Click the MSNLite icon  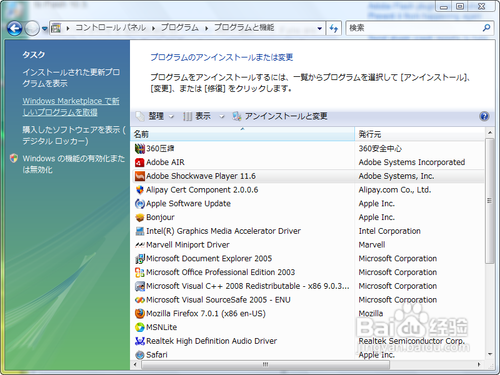click(140, 327)
